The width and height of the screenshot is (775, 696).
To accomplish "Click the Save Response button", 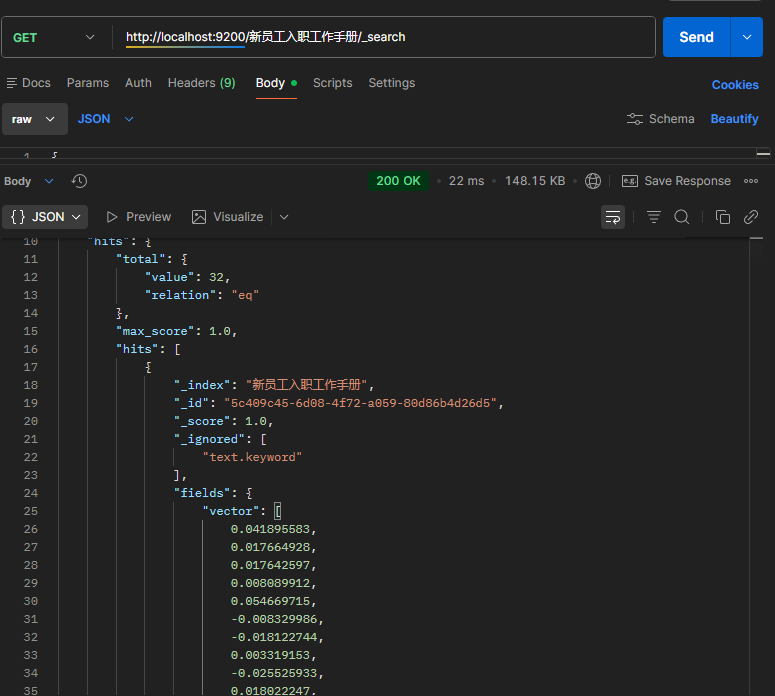I will (x=677, y=181).
